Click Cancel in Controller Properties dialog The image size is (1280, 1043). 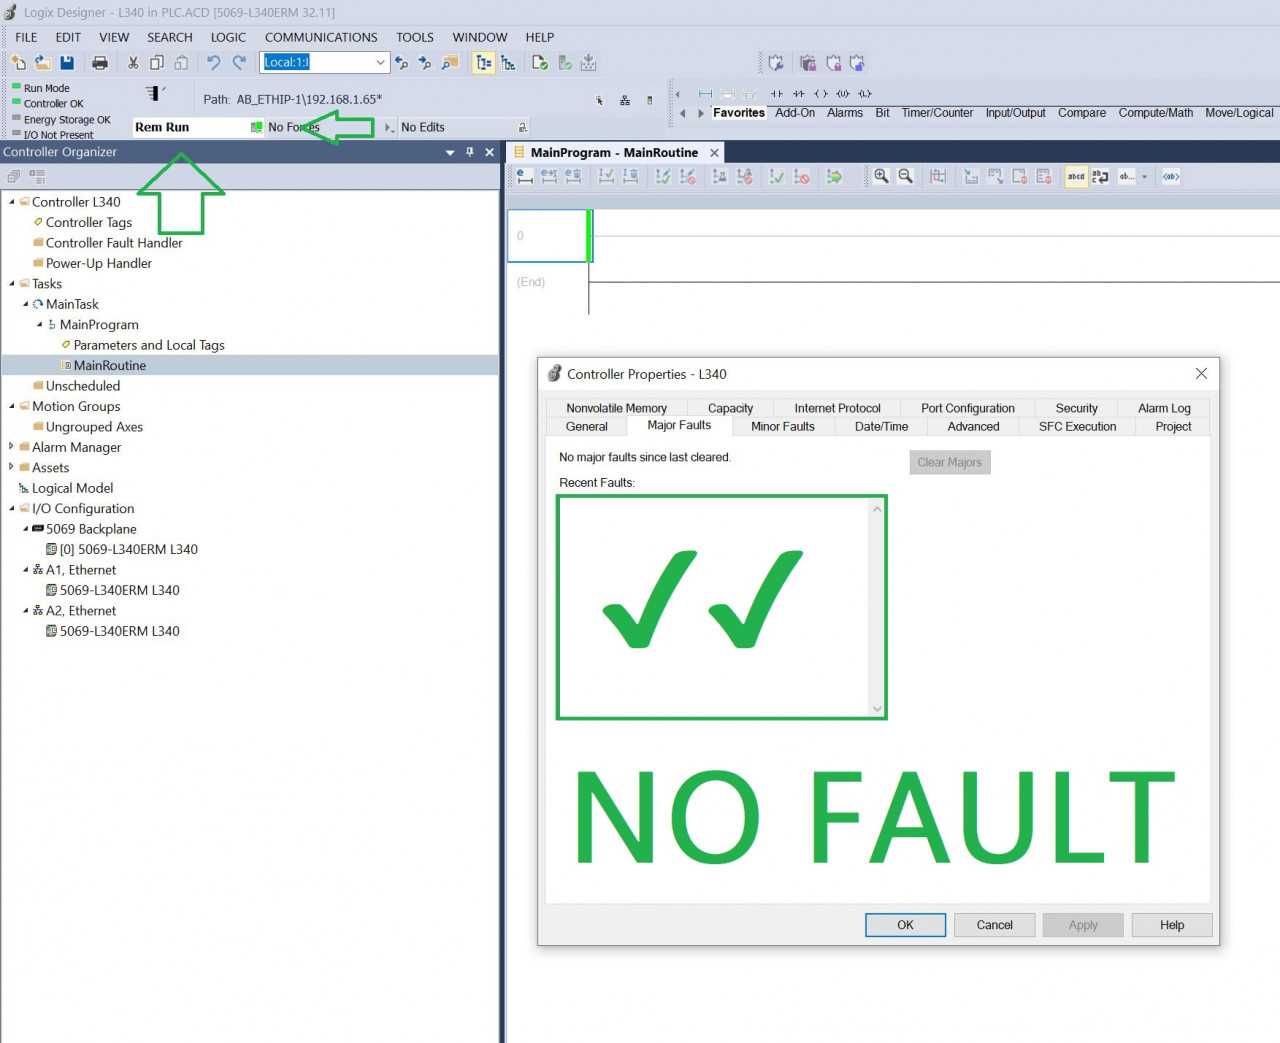point(994,925)
